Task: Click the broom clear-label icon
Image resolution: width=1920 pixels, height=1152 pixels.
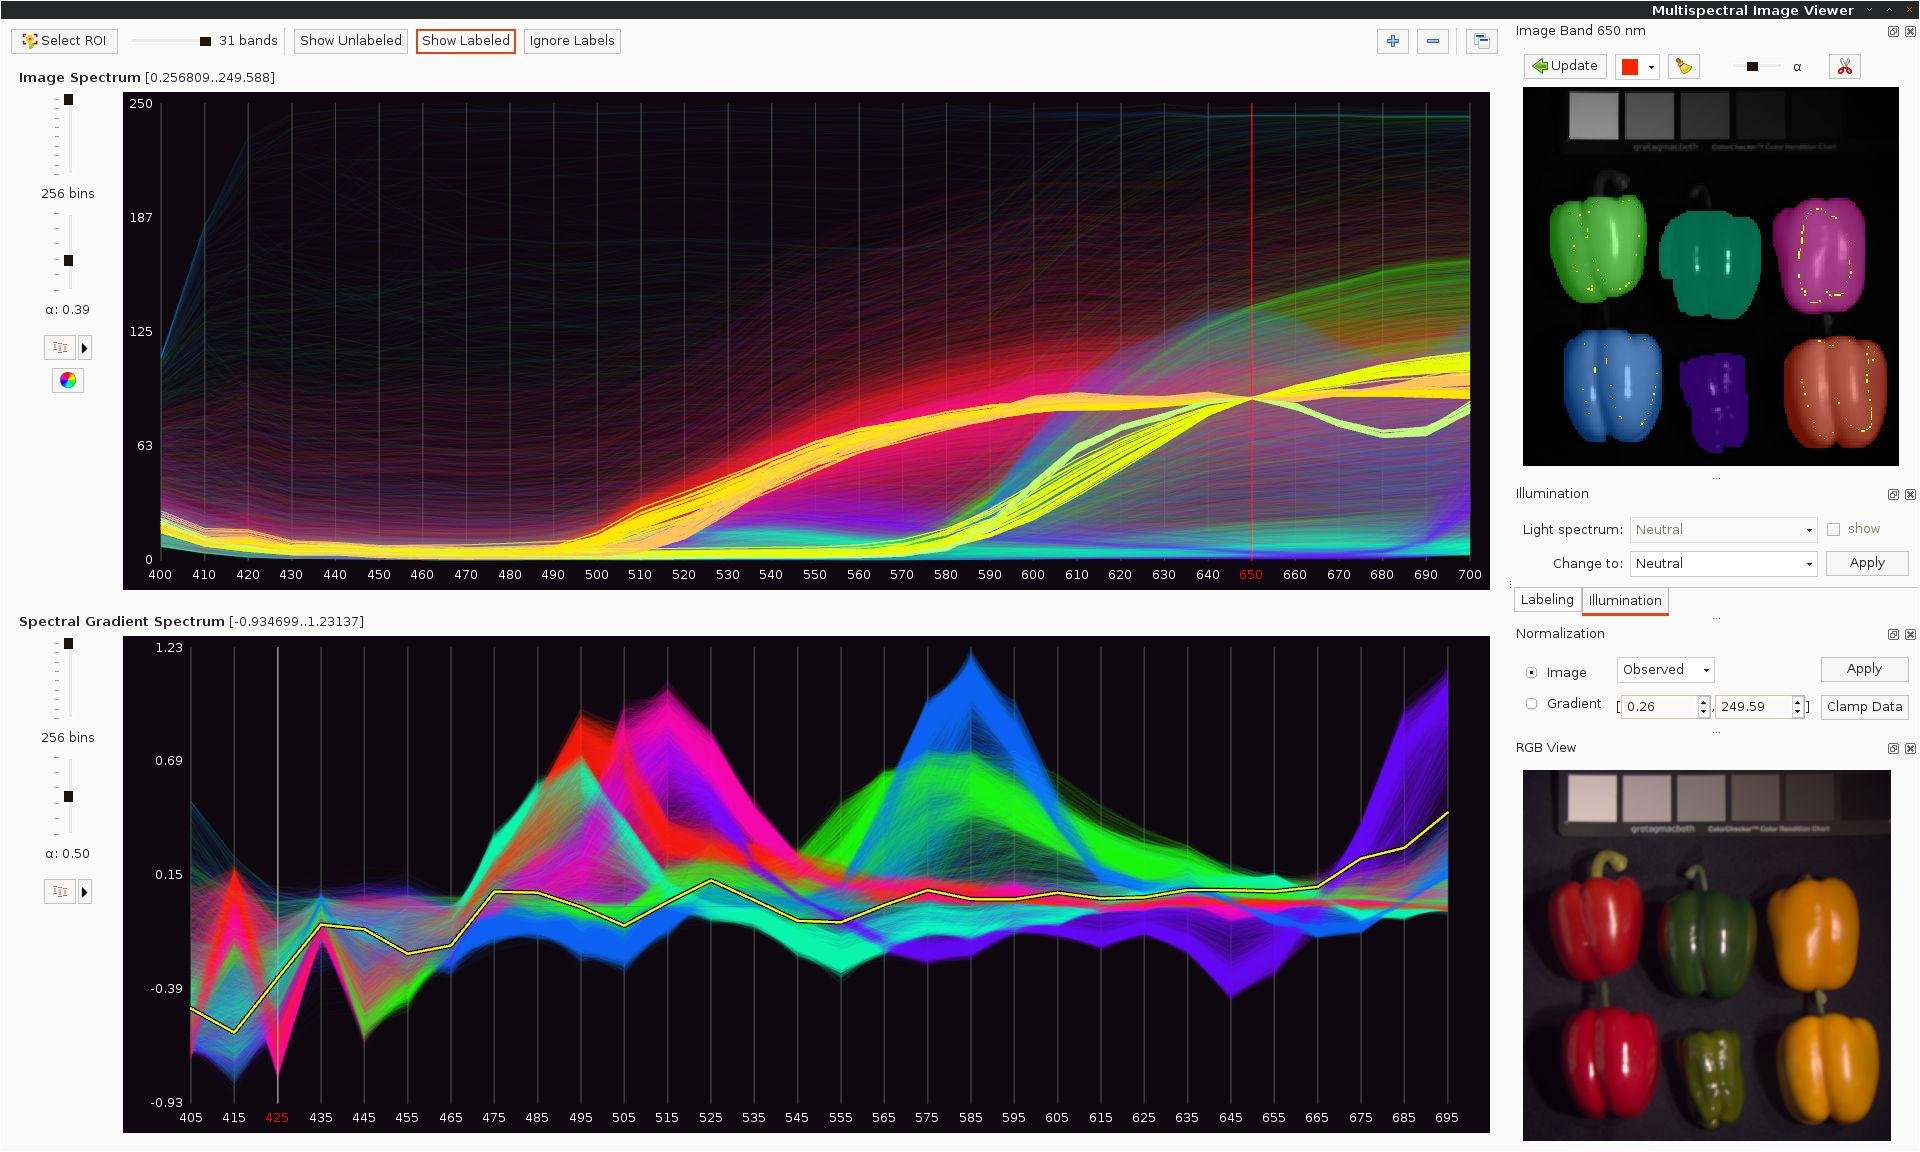Action: pyautogui.click(x=1684, y=66)
